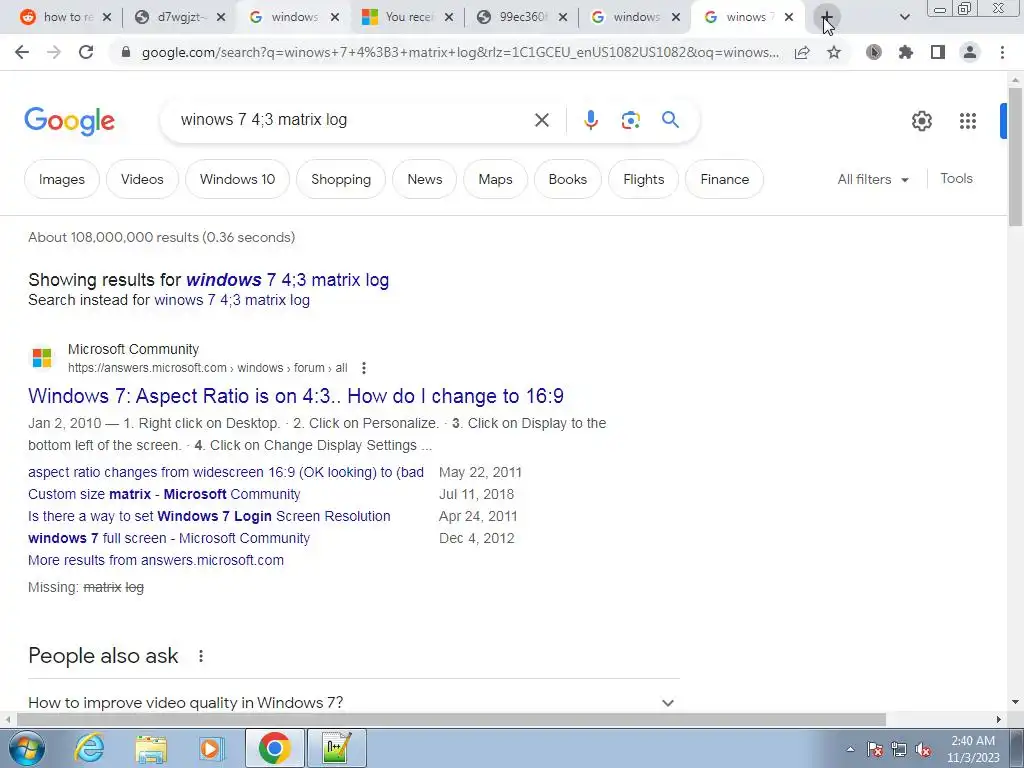
Task: Start voice search microphone
Action: [x=591, y=120]
